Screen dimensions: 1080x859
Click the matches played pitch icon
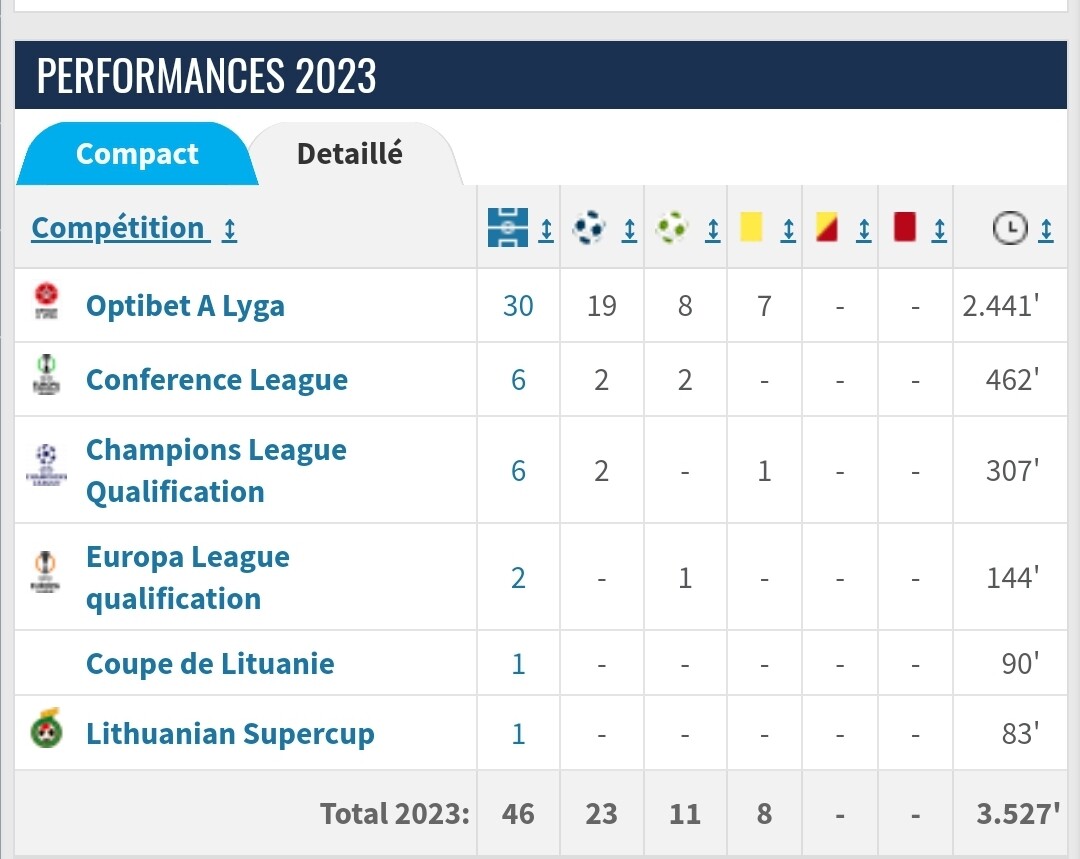click(x=508, y=227)
